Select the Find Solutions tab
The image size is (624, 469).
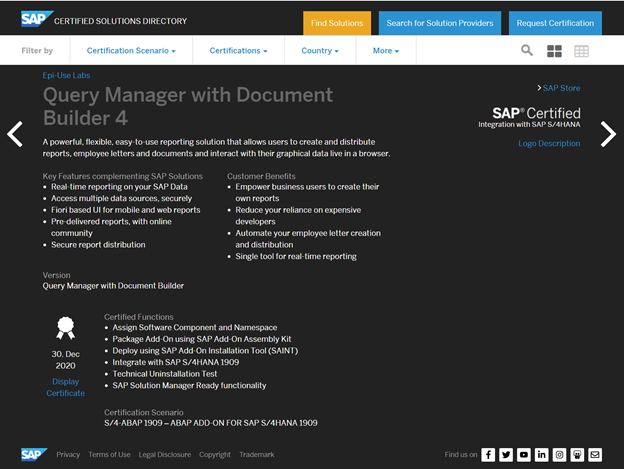(x=337, y=23)
